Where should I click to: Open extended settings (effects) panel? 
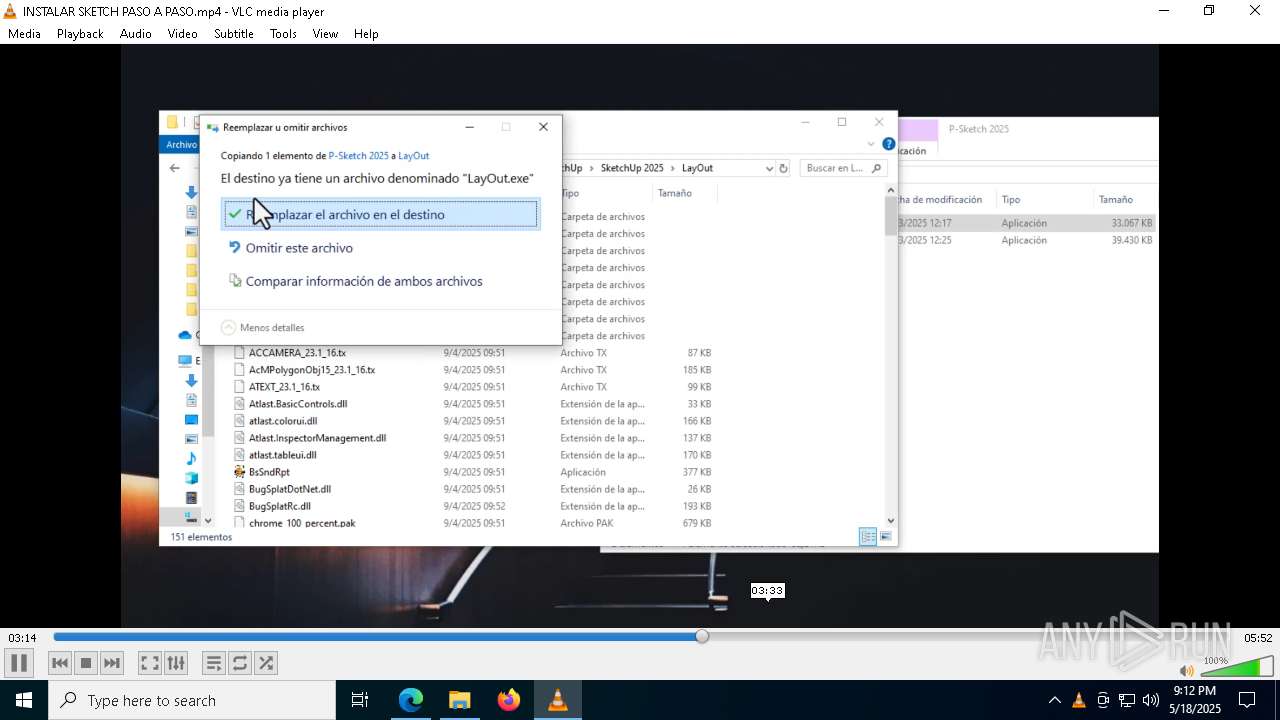[x=175, y=663]
